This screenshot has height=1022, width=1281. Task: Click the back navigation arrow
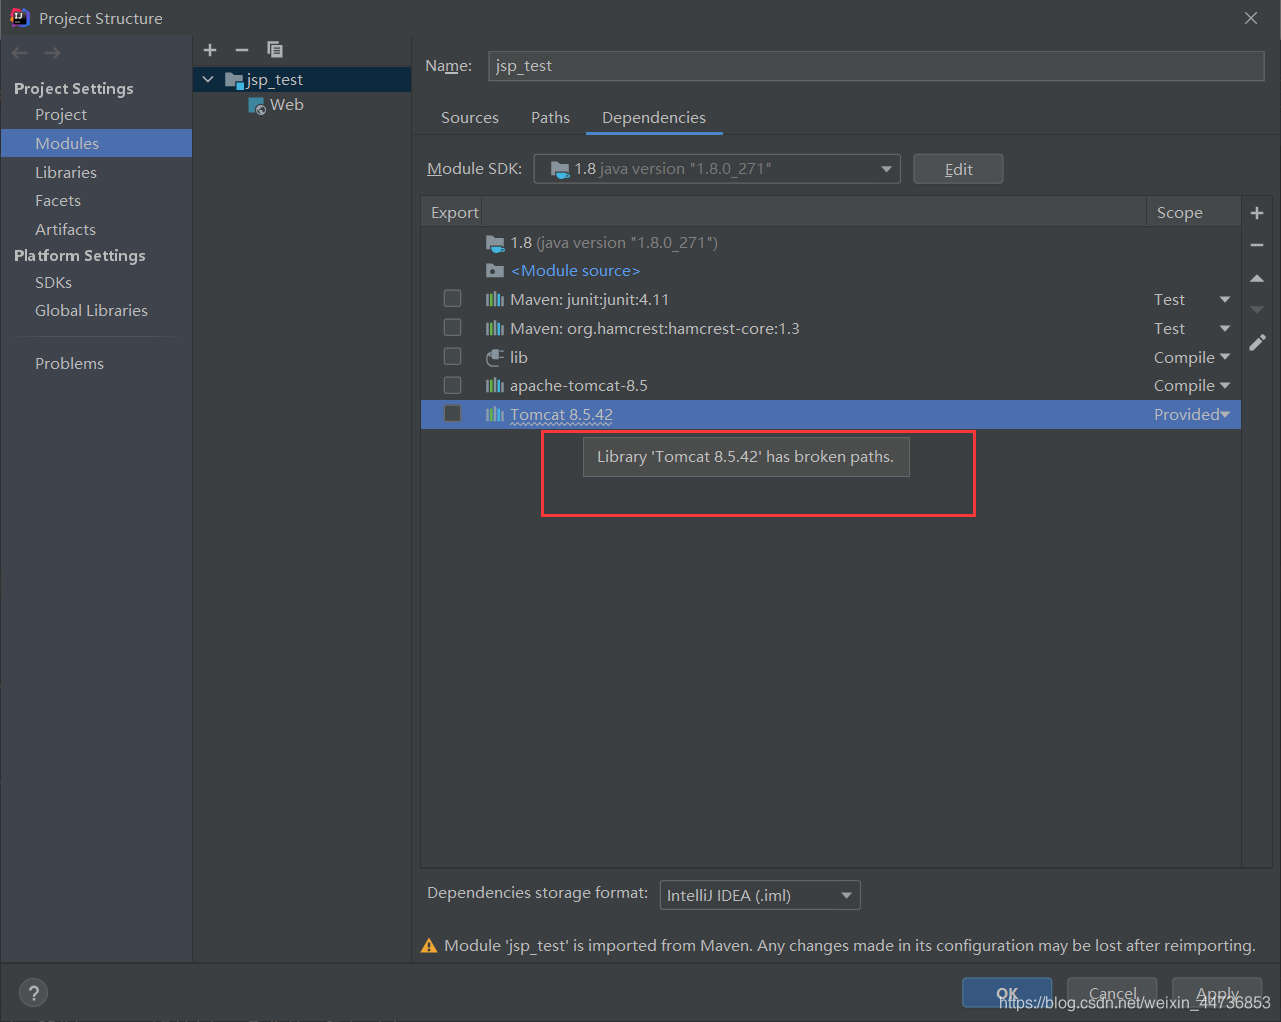pyautogui.click(x=20, y=52)
